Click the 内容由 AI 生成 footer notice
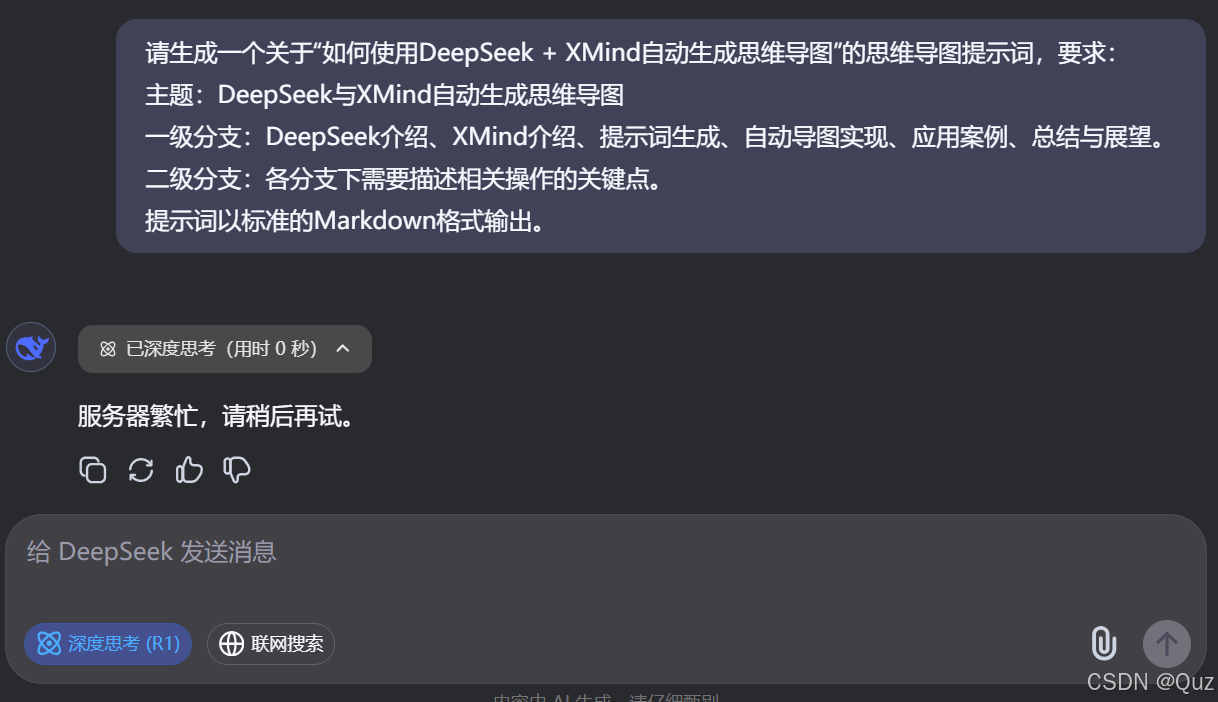This screenshot has height=702, width=1218. [x=606, y=698]
